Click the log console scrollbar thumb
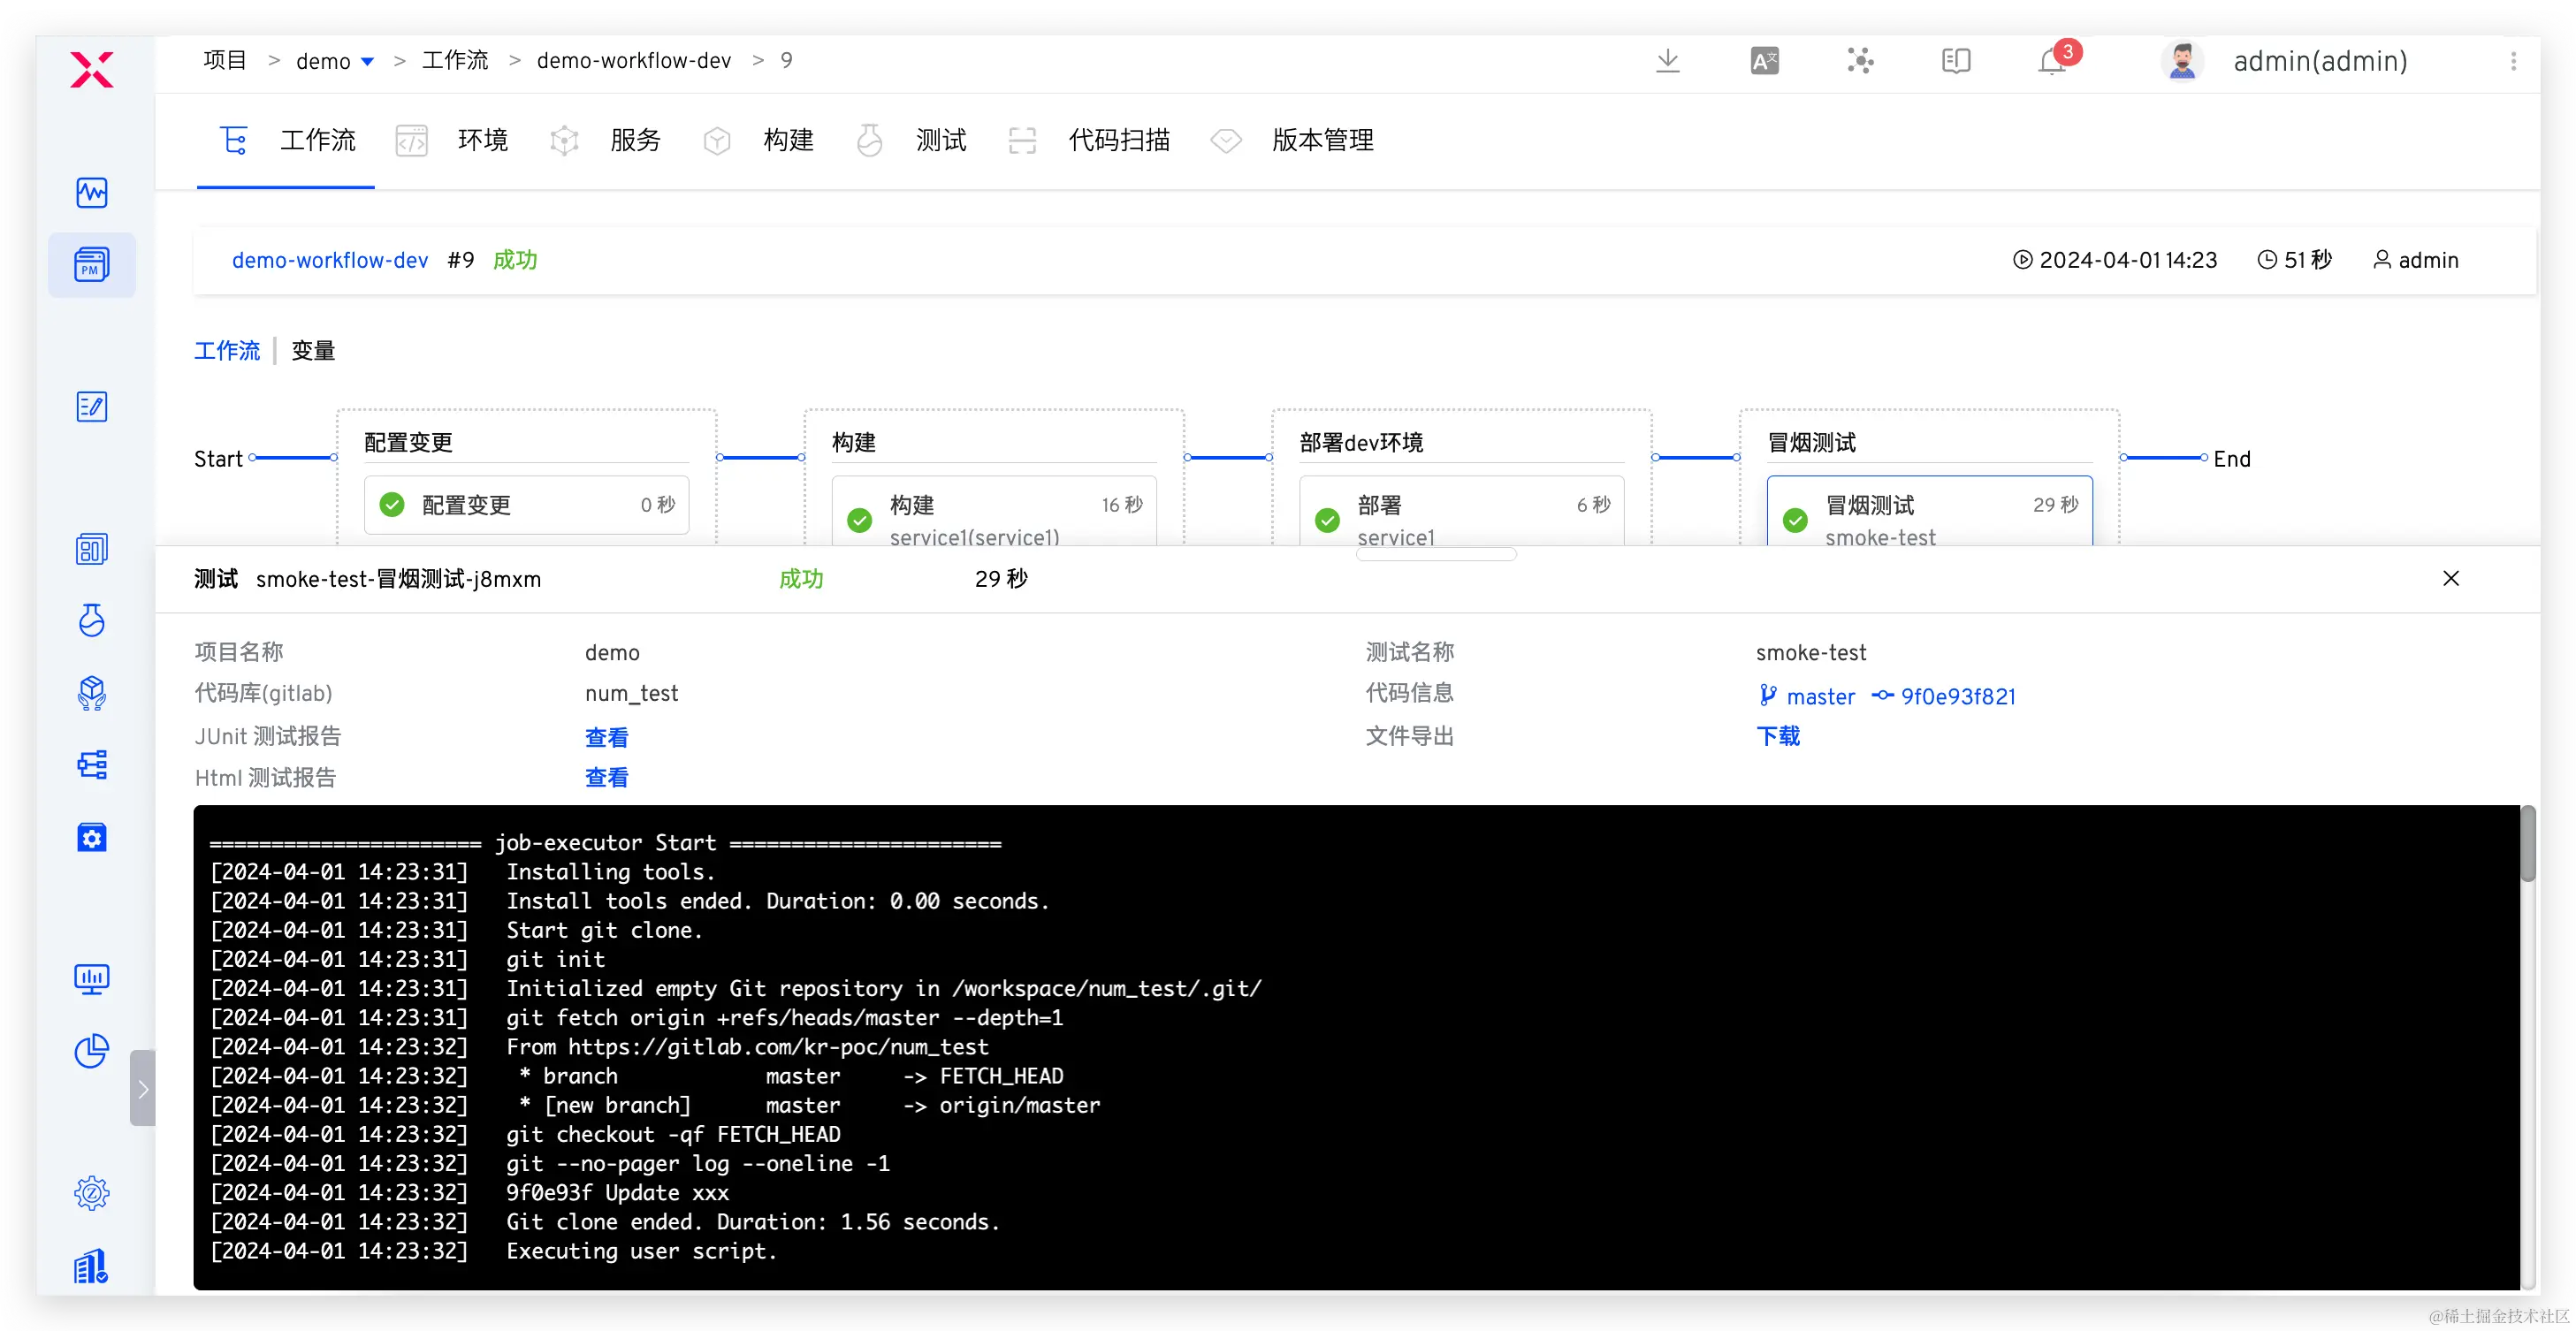The height and width of the screenshot is (1331, 2576). [x=2527, y=845]
